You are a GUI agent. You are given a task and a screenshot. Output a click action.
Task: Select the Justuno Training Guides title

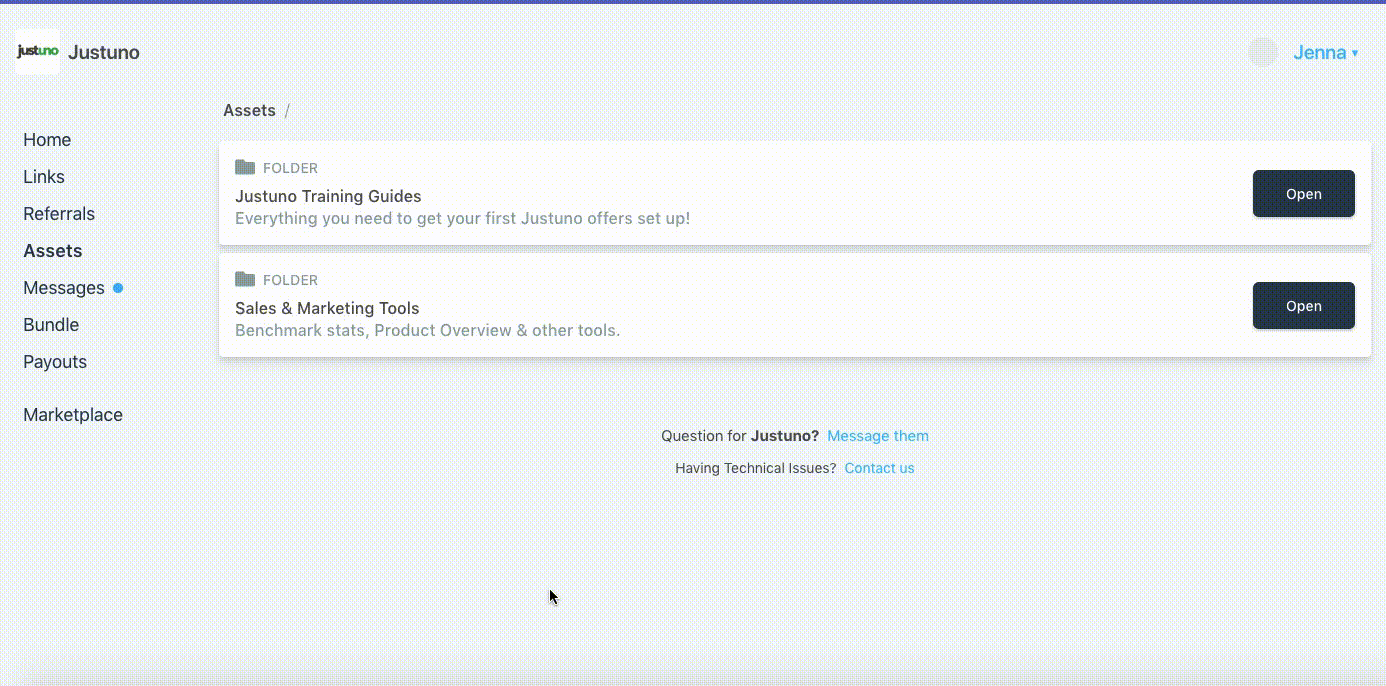[328, 196]
